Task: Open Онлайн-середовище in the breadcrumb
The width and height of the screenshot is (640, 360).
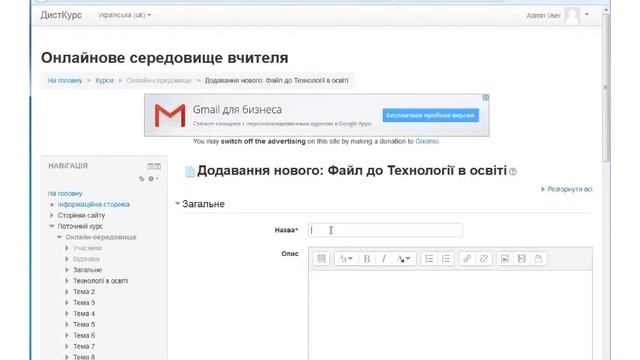Action: tap(159, 80)
